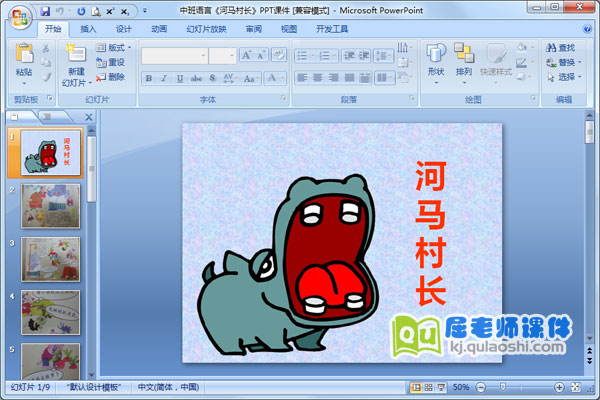Select slide 2 thumbnail
Viewport: 600px width, 400px height.
(51, 206)
